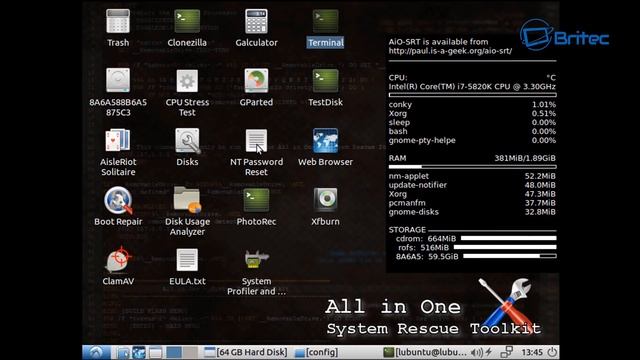Click the cdrom 664MiB storage line
Screen dimensions: 640x360
click(x=476, y=239)
